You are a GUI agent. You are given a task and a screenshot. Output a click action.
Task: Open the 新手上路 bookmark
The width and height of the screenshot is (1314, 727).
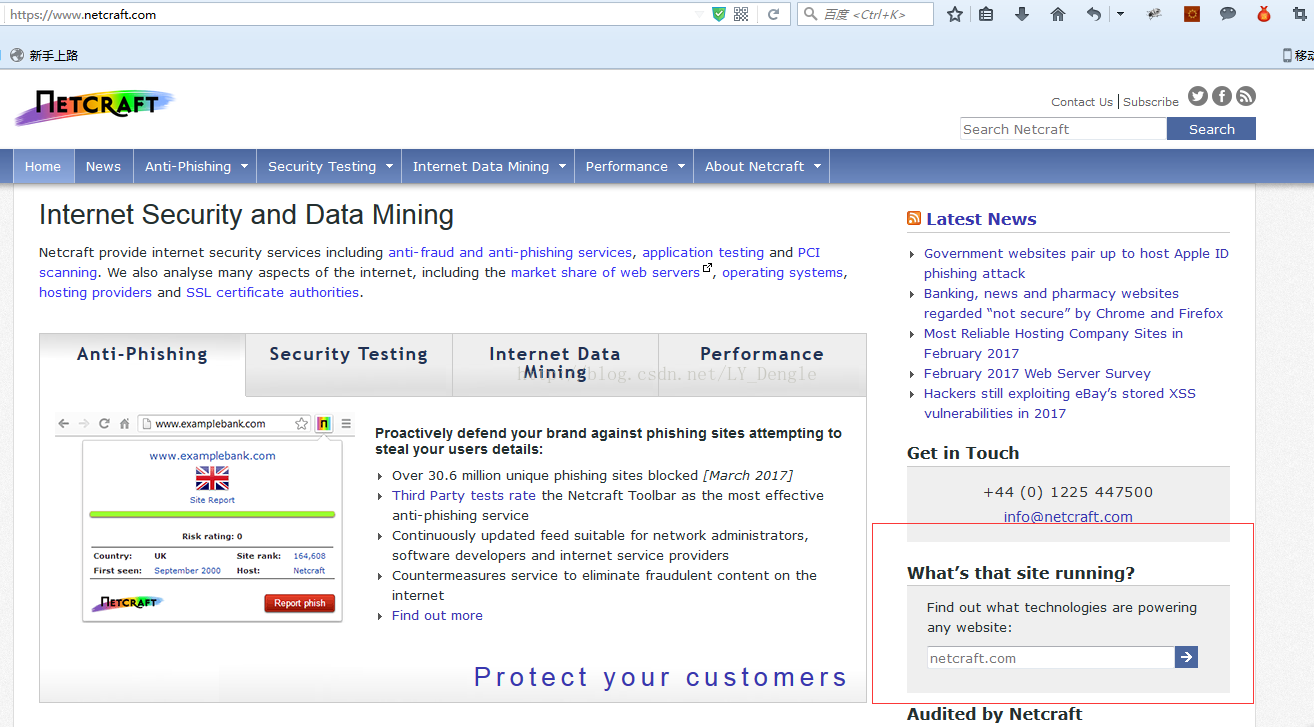[44, 56]
